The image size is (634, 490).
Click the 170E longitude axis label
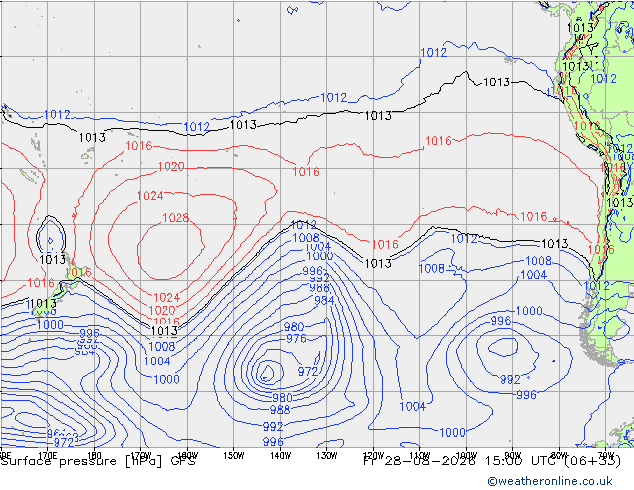pyautogui.click(x=47, y=456)
